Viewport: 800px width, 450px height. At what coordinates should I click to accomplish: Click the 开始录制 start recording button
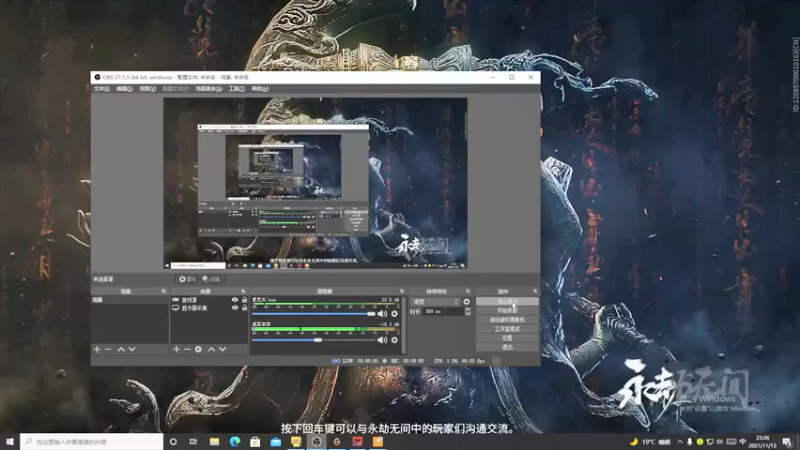tap(507, 311)
